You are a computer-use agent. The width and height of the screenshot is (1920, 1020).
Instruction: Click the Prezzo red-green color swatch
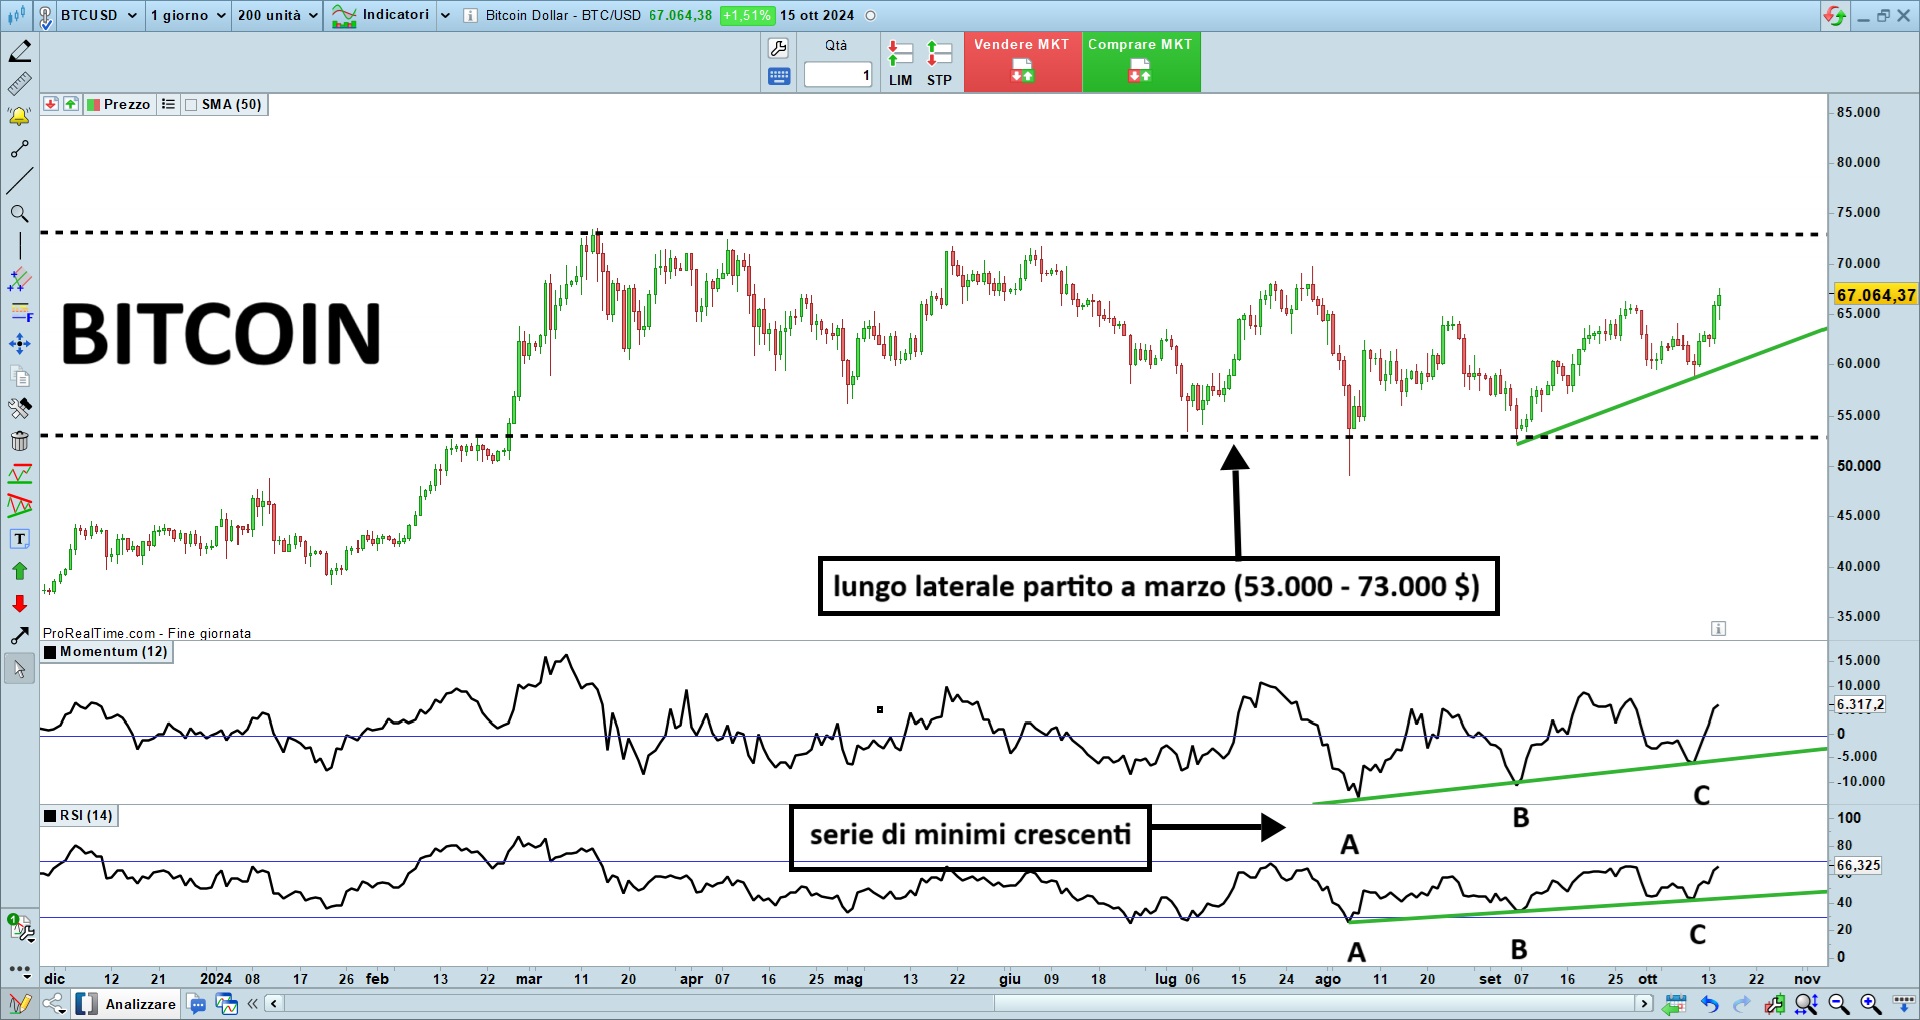tap(94, 105)
